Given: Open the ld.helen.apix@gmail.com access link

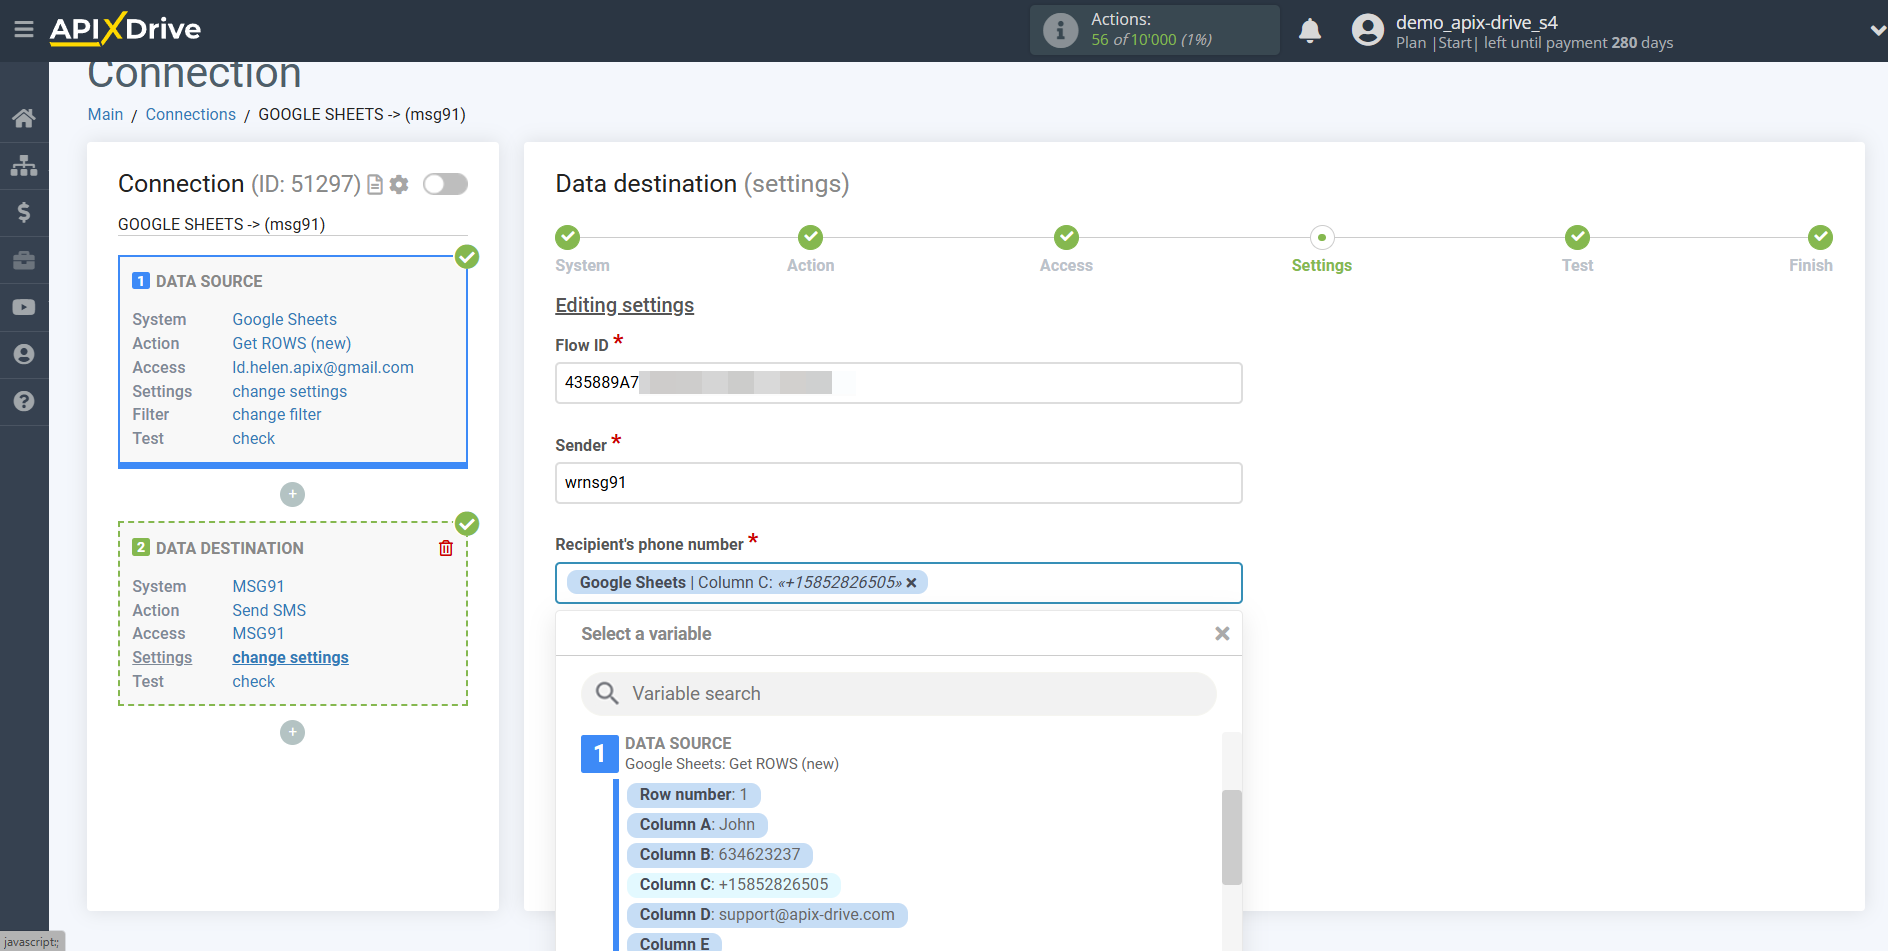Looking at the screenshot, I should click(322, 368).
